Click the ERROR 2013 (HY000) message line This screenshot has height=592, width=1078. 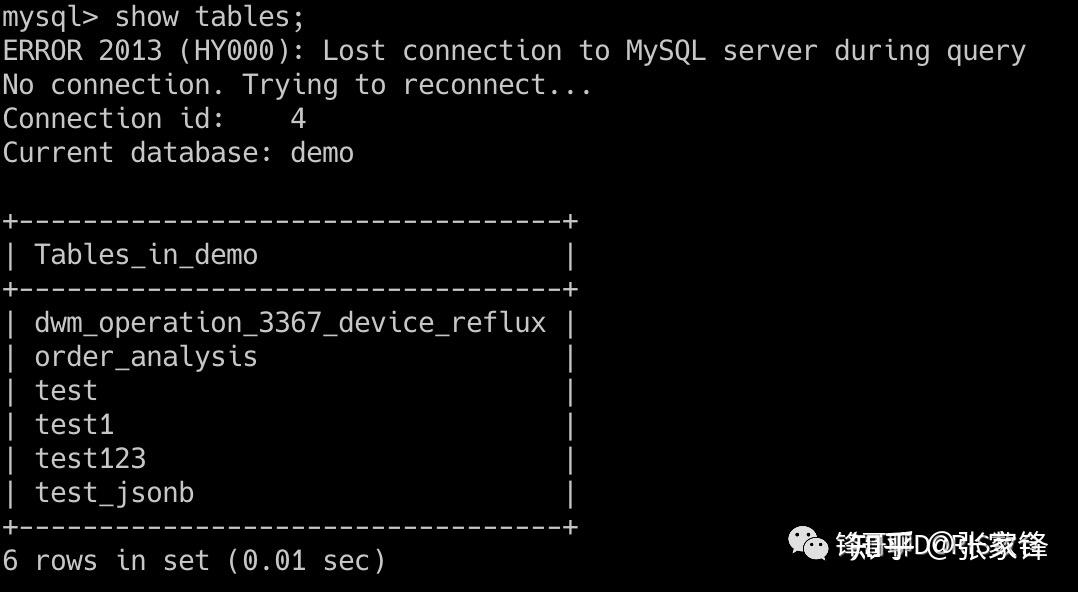514,52
